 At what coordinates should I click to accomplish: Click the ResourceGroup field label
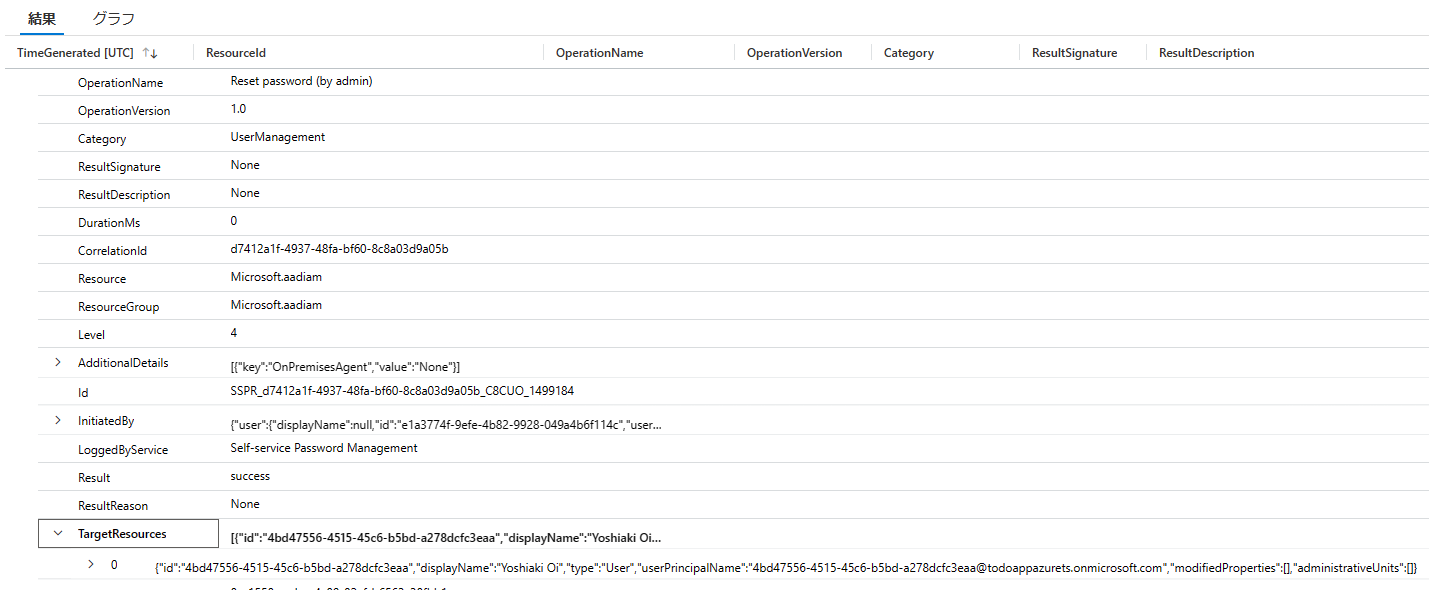pyautogui.click(x=119, y=307)
